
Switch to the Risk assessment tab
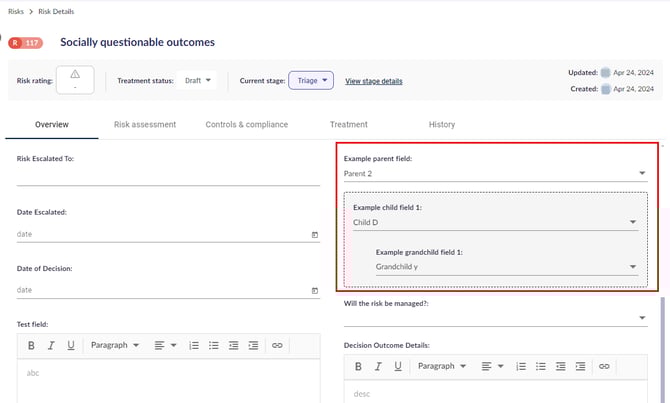pyautogui.click(x=145, y=125)
